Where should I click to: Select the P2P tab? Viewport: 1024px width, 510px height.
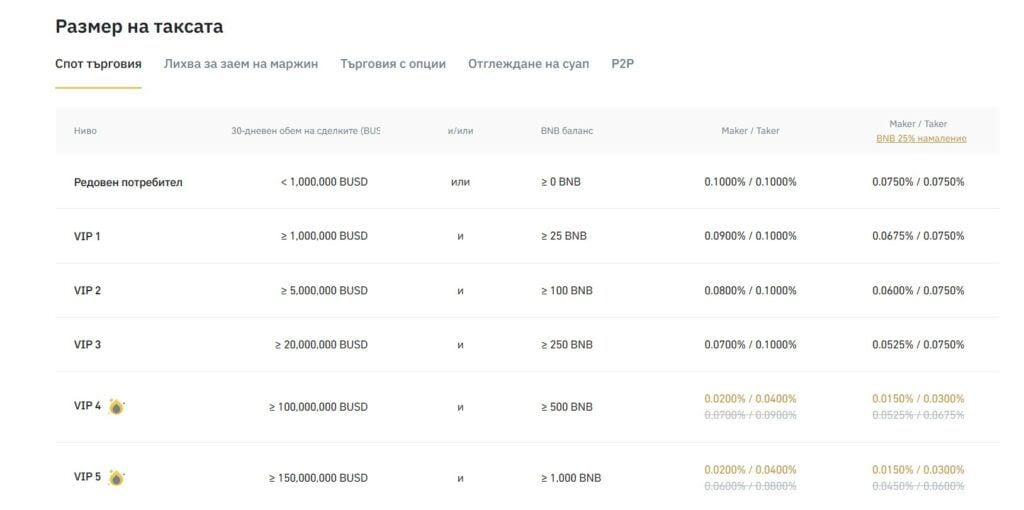point(622,64)
